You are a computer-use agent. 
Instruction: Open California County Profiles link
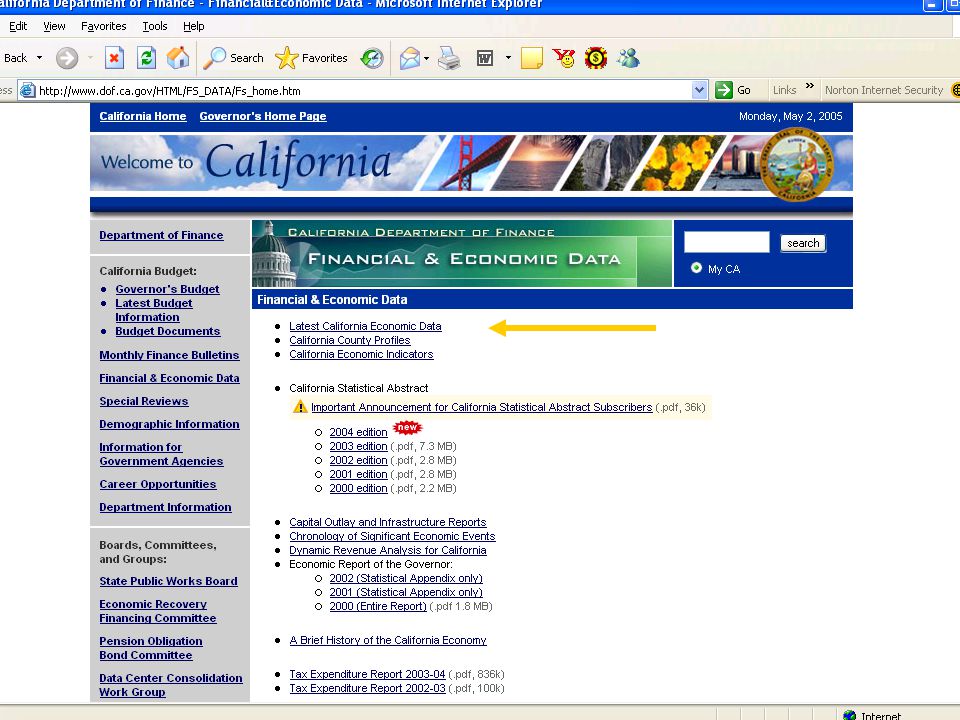[x=350, y=340]
